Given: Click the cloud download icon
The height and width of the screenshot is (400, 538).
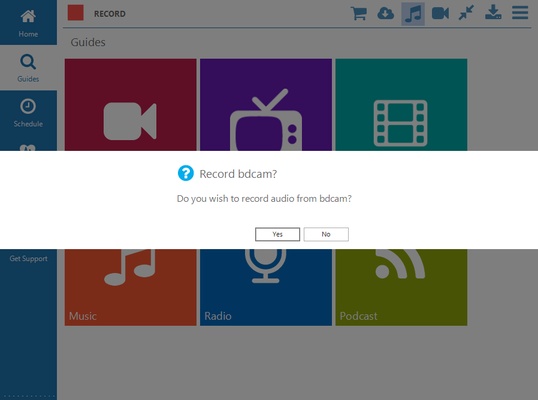Looking at the screenshot, I should (385, 14).
